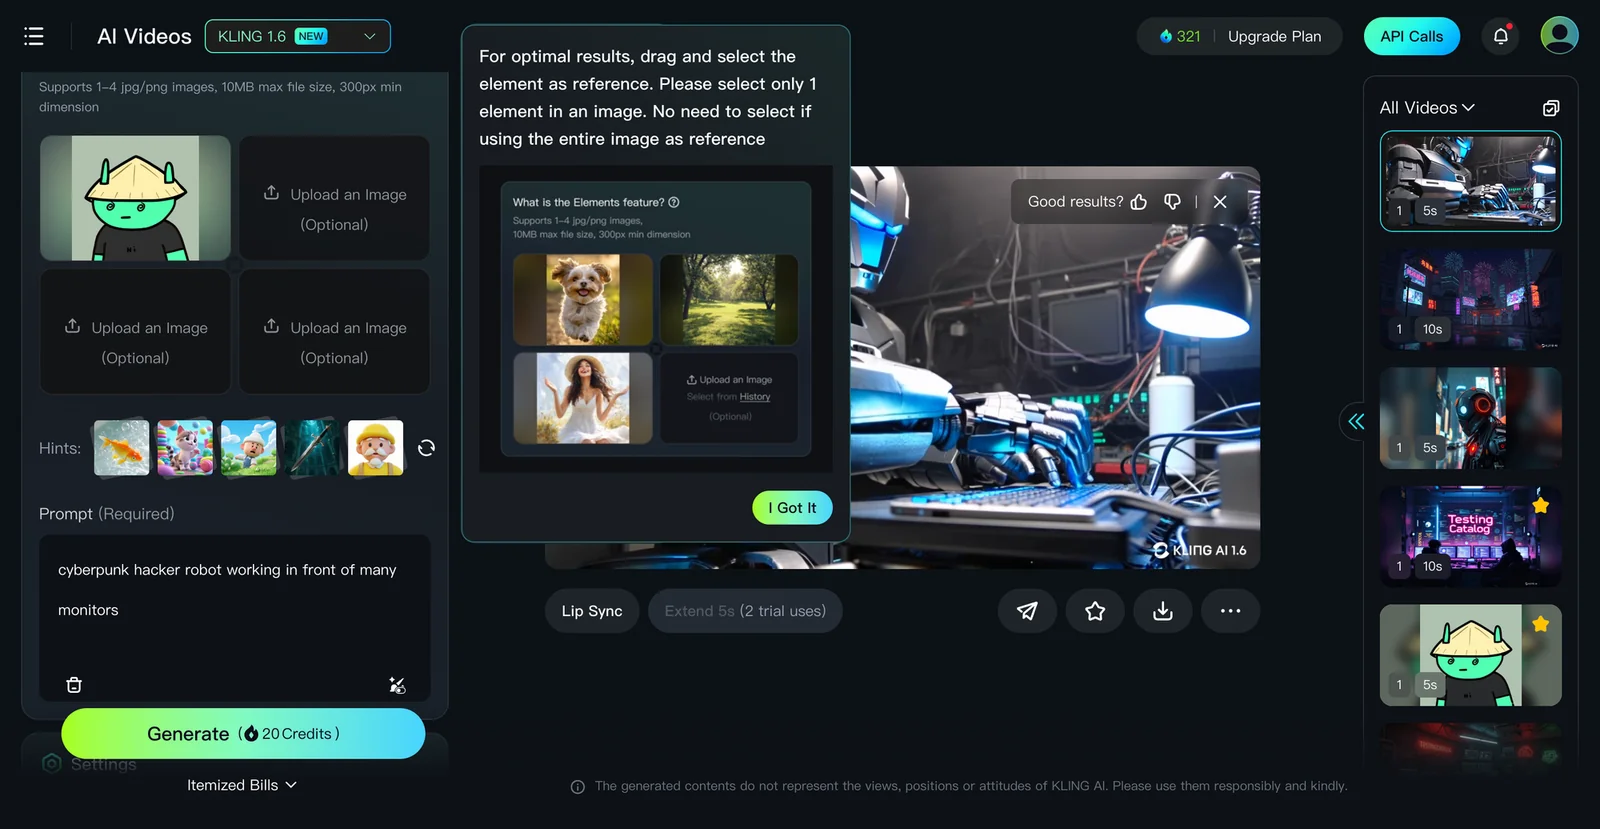Refresh the hints list
This screenshot has height=829, width=1600.
426,448
